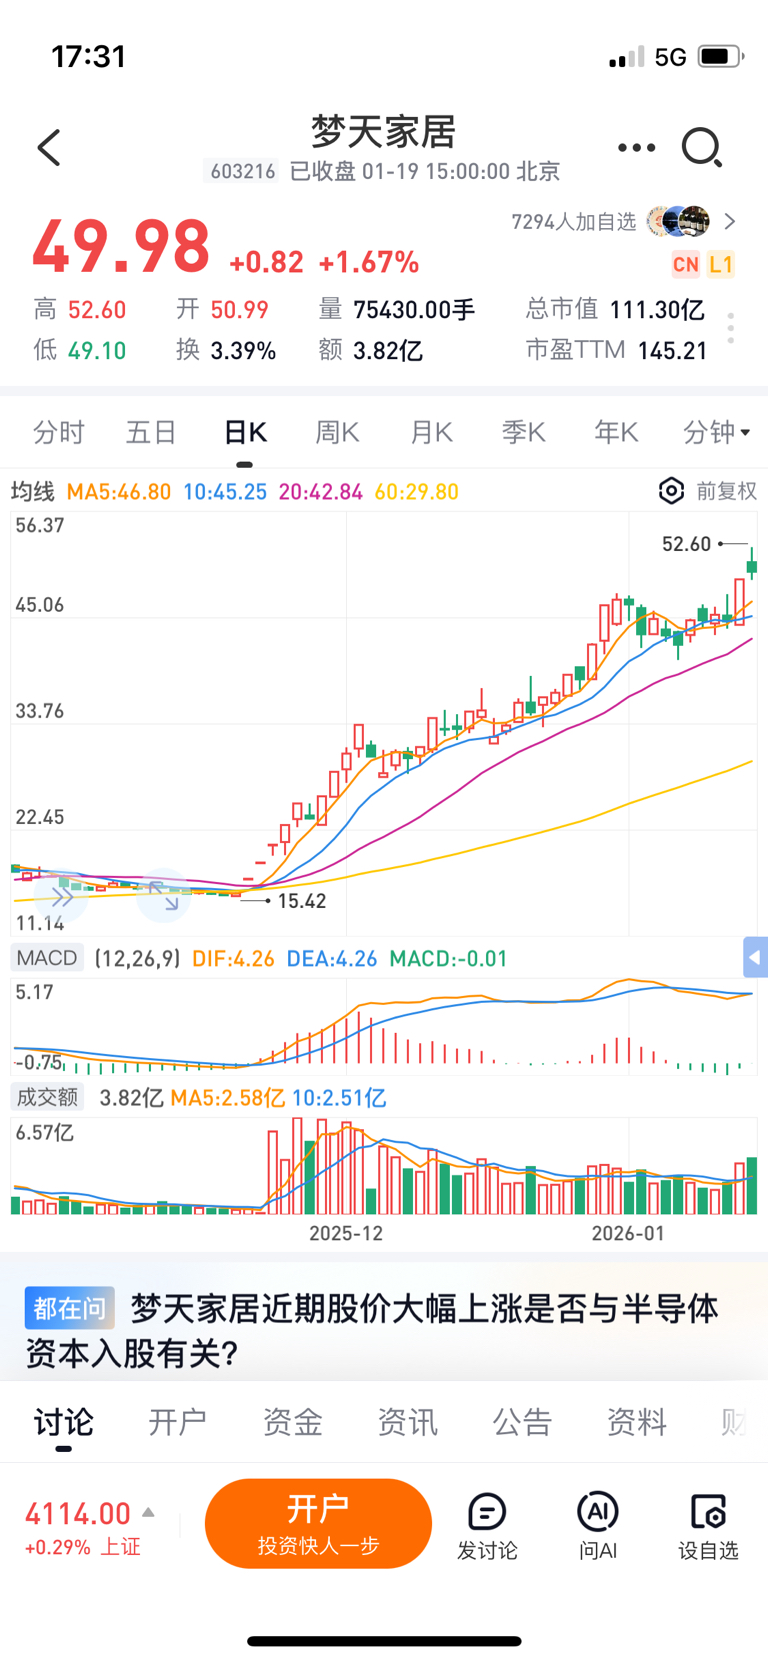The height and width of the screenshot is (1663, 768).
Task: Expand the 上证 index triangle arrow
Action: [148, 1512]
